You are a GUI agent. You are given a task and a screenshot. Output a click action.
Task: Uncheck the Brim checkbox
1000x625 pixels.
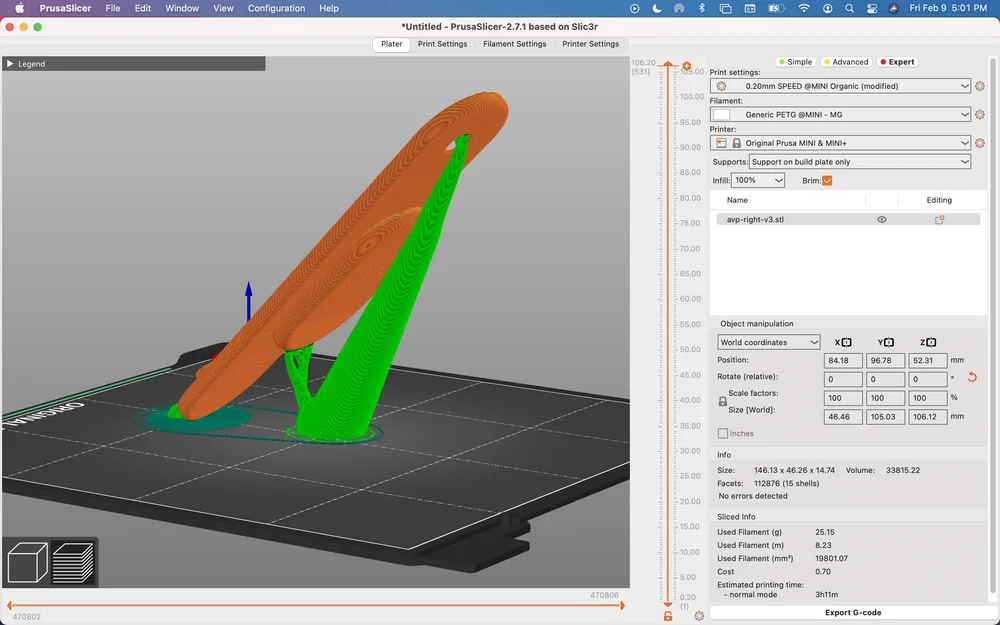point(827,180)
